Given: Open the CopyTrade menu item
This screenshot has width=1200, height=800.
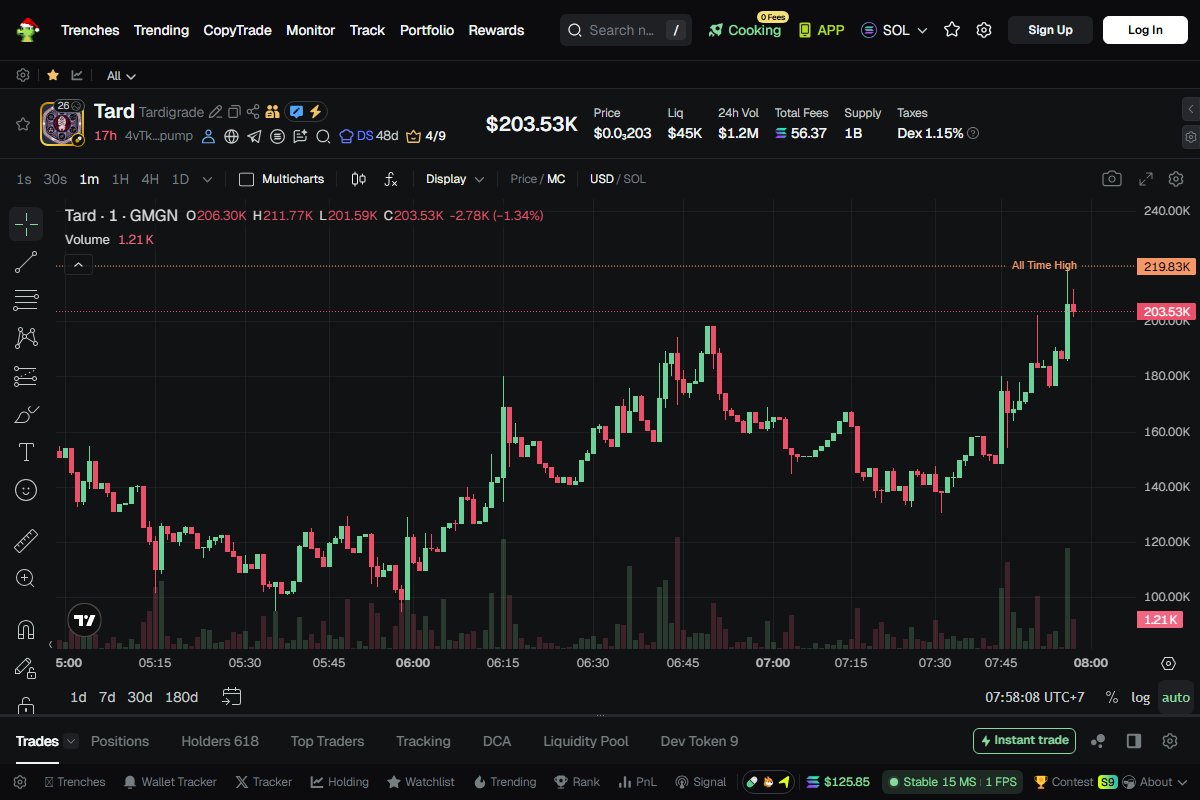Looking at the screenshot, I should tap(237, 30).
